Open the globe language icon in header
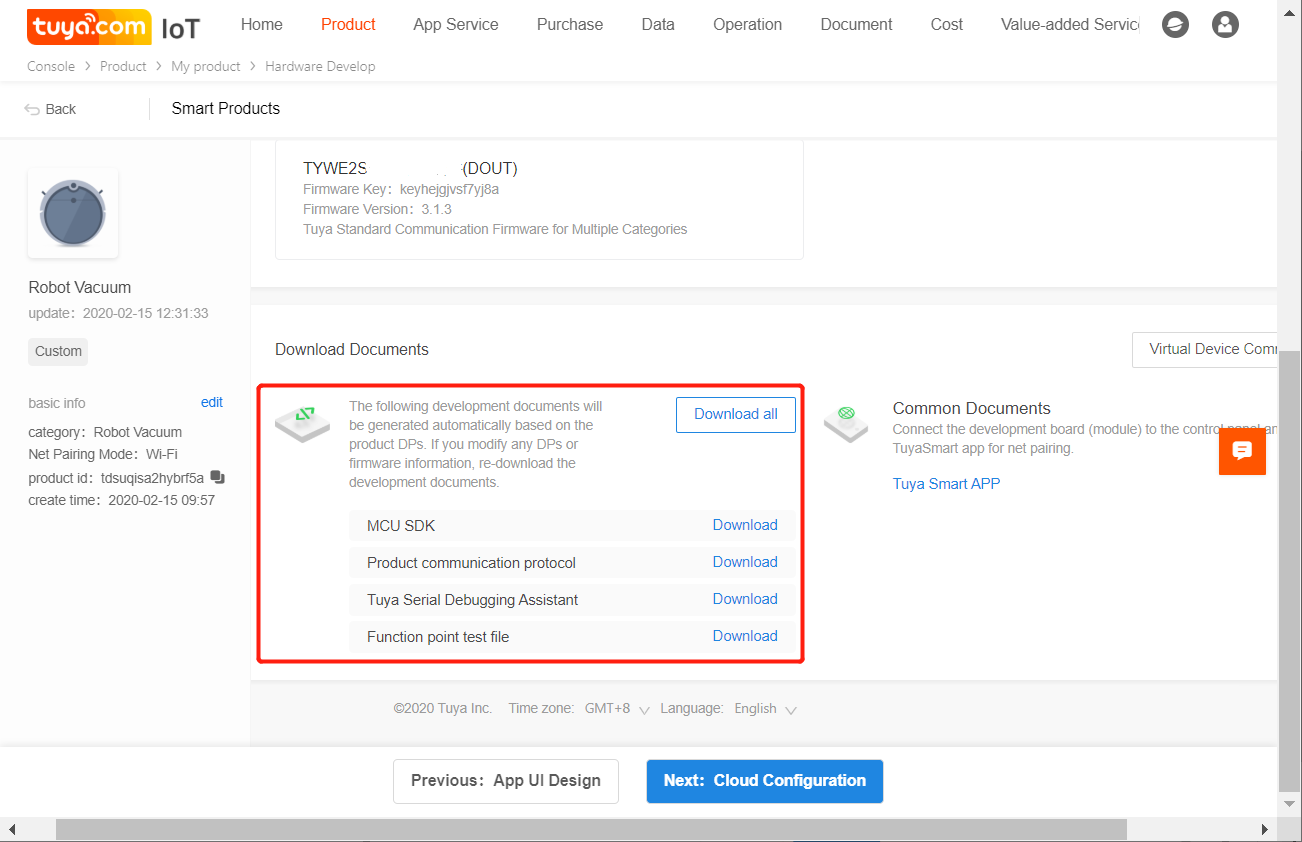Image resolution: width=1302 pixels, height=842 pixels. (x=1175, y=25)
